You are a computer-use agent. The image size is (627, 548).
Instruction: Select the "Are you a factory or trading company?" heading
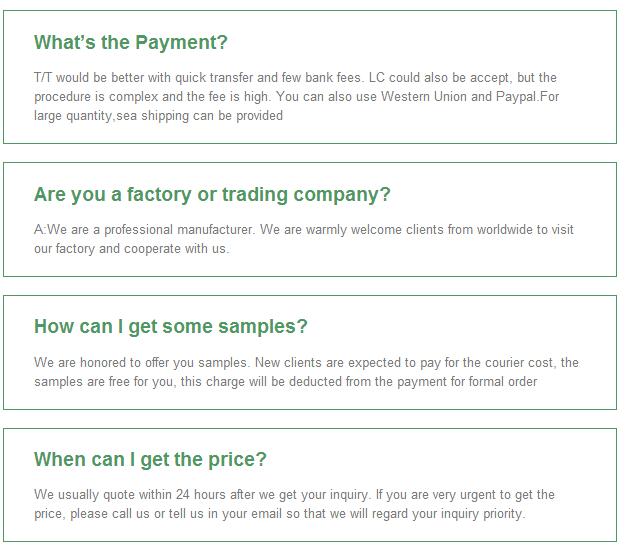[212, 195]
